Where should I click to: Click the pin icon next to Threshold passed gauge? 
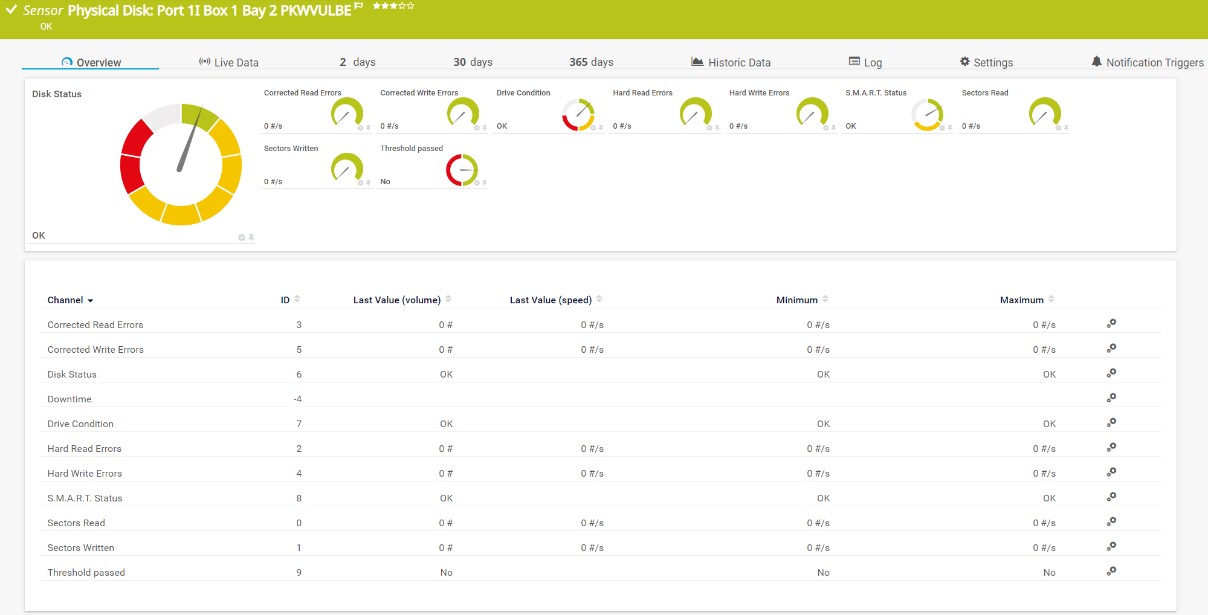coord(484,184)
